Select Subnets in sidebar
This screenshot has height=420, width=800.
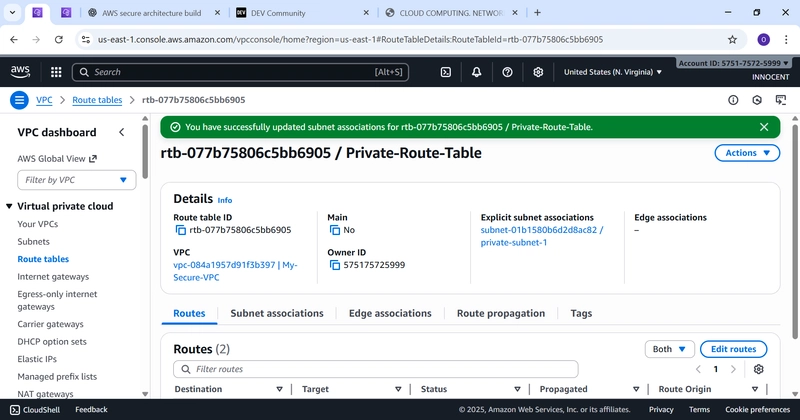[34, 241]
